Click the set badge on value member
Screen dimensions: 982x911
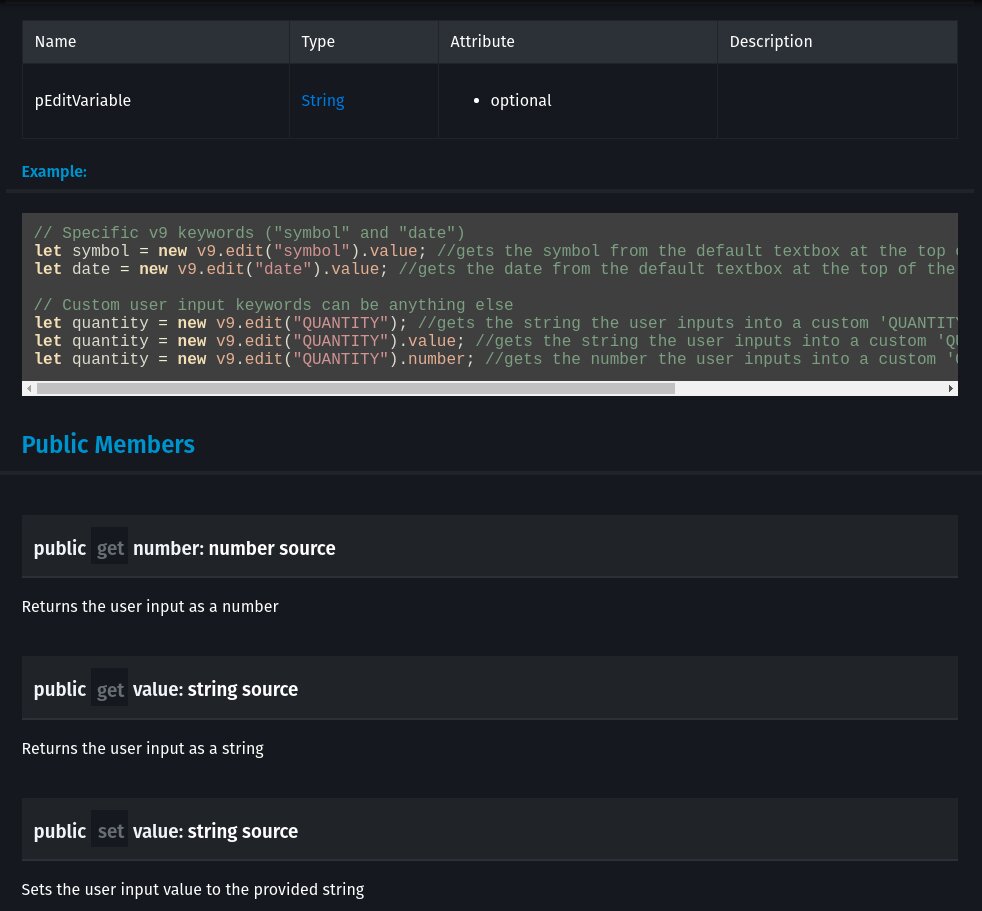(110, 831)
